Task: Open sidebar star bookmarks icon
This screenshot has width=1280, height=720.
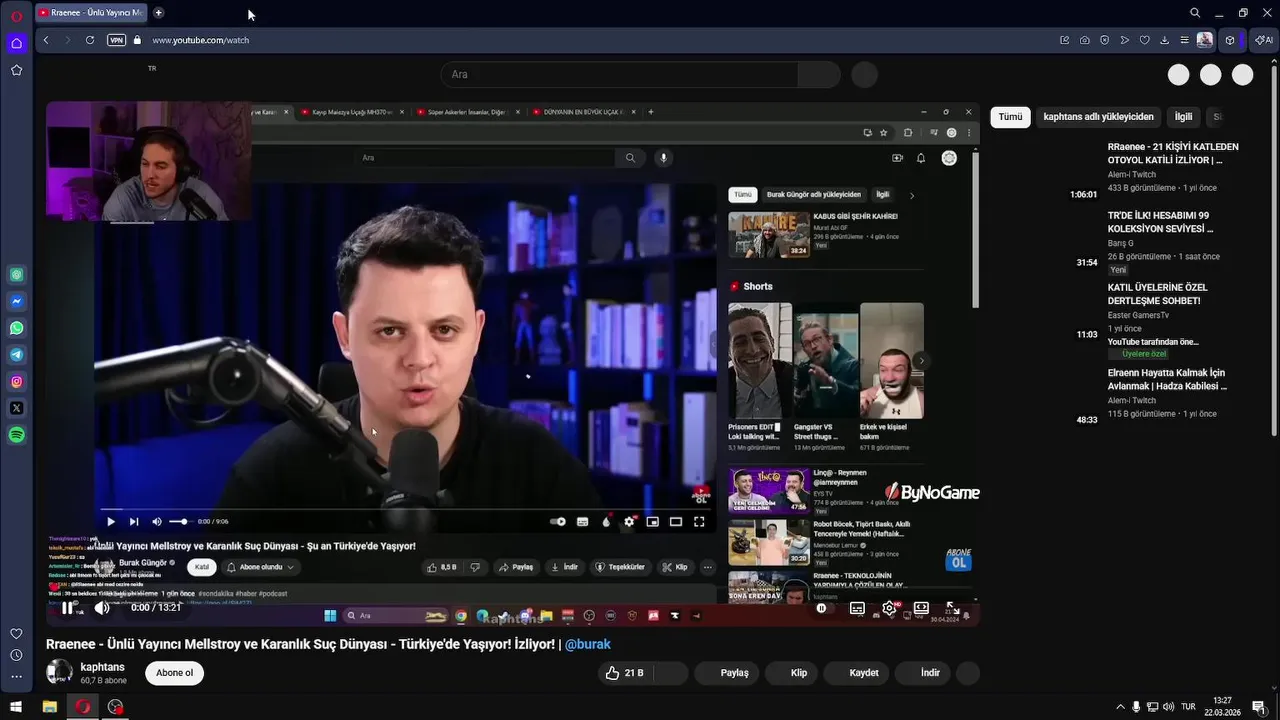Action: coord(16,70)
